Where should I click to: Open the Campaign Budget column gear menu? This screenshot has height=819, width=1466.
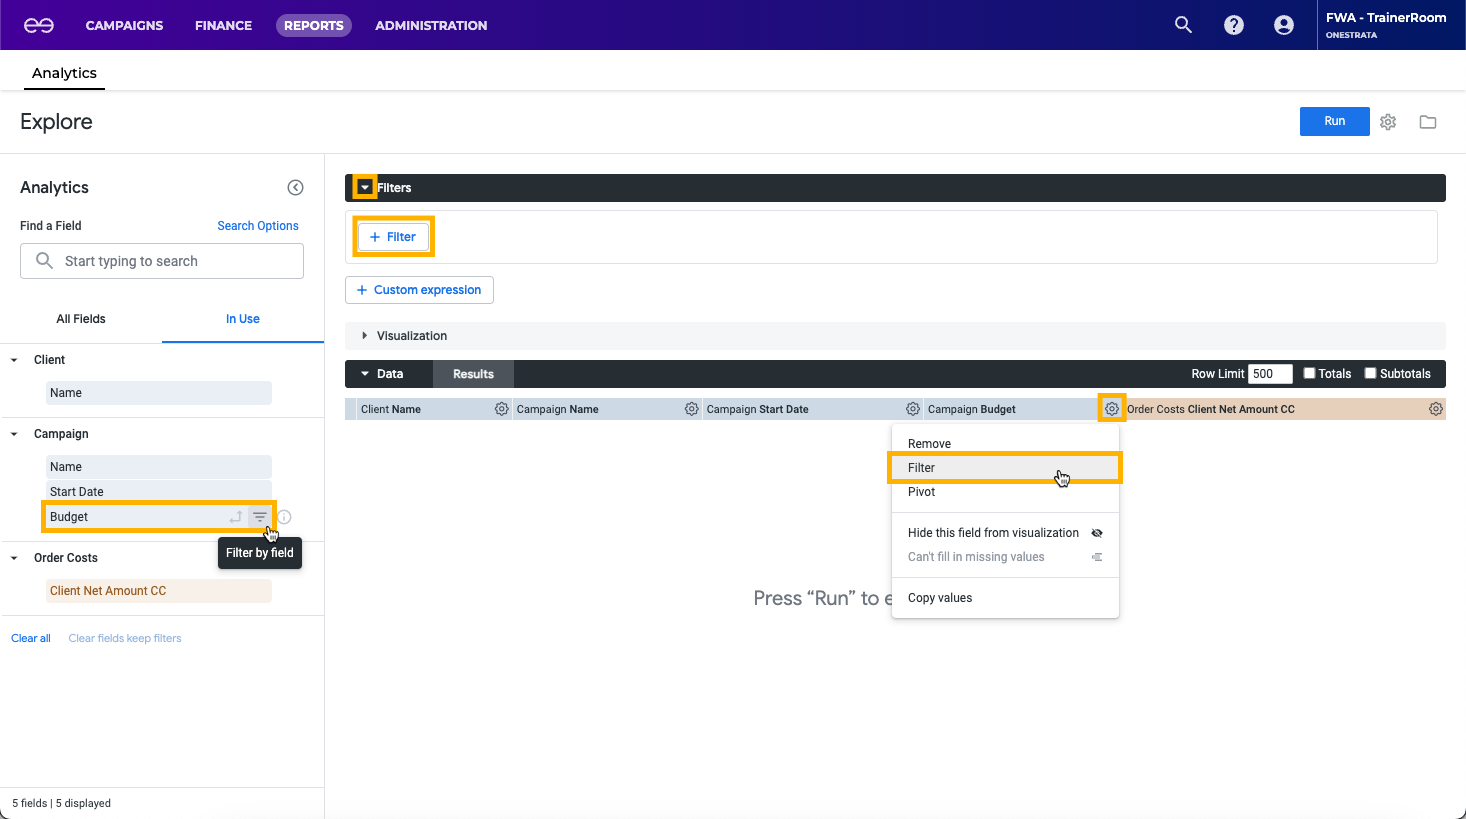coord(1111,409)
